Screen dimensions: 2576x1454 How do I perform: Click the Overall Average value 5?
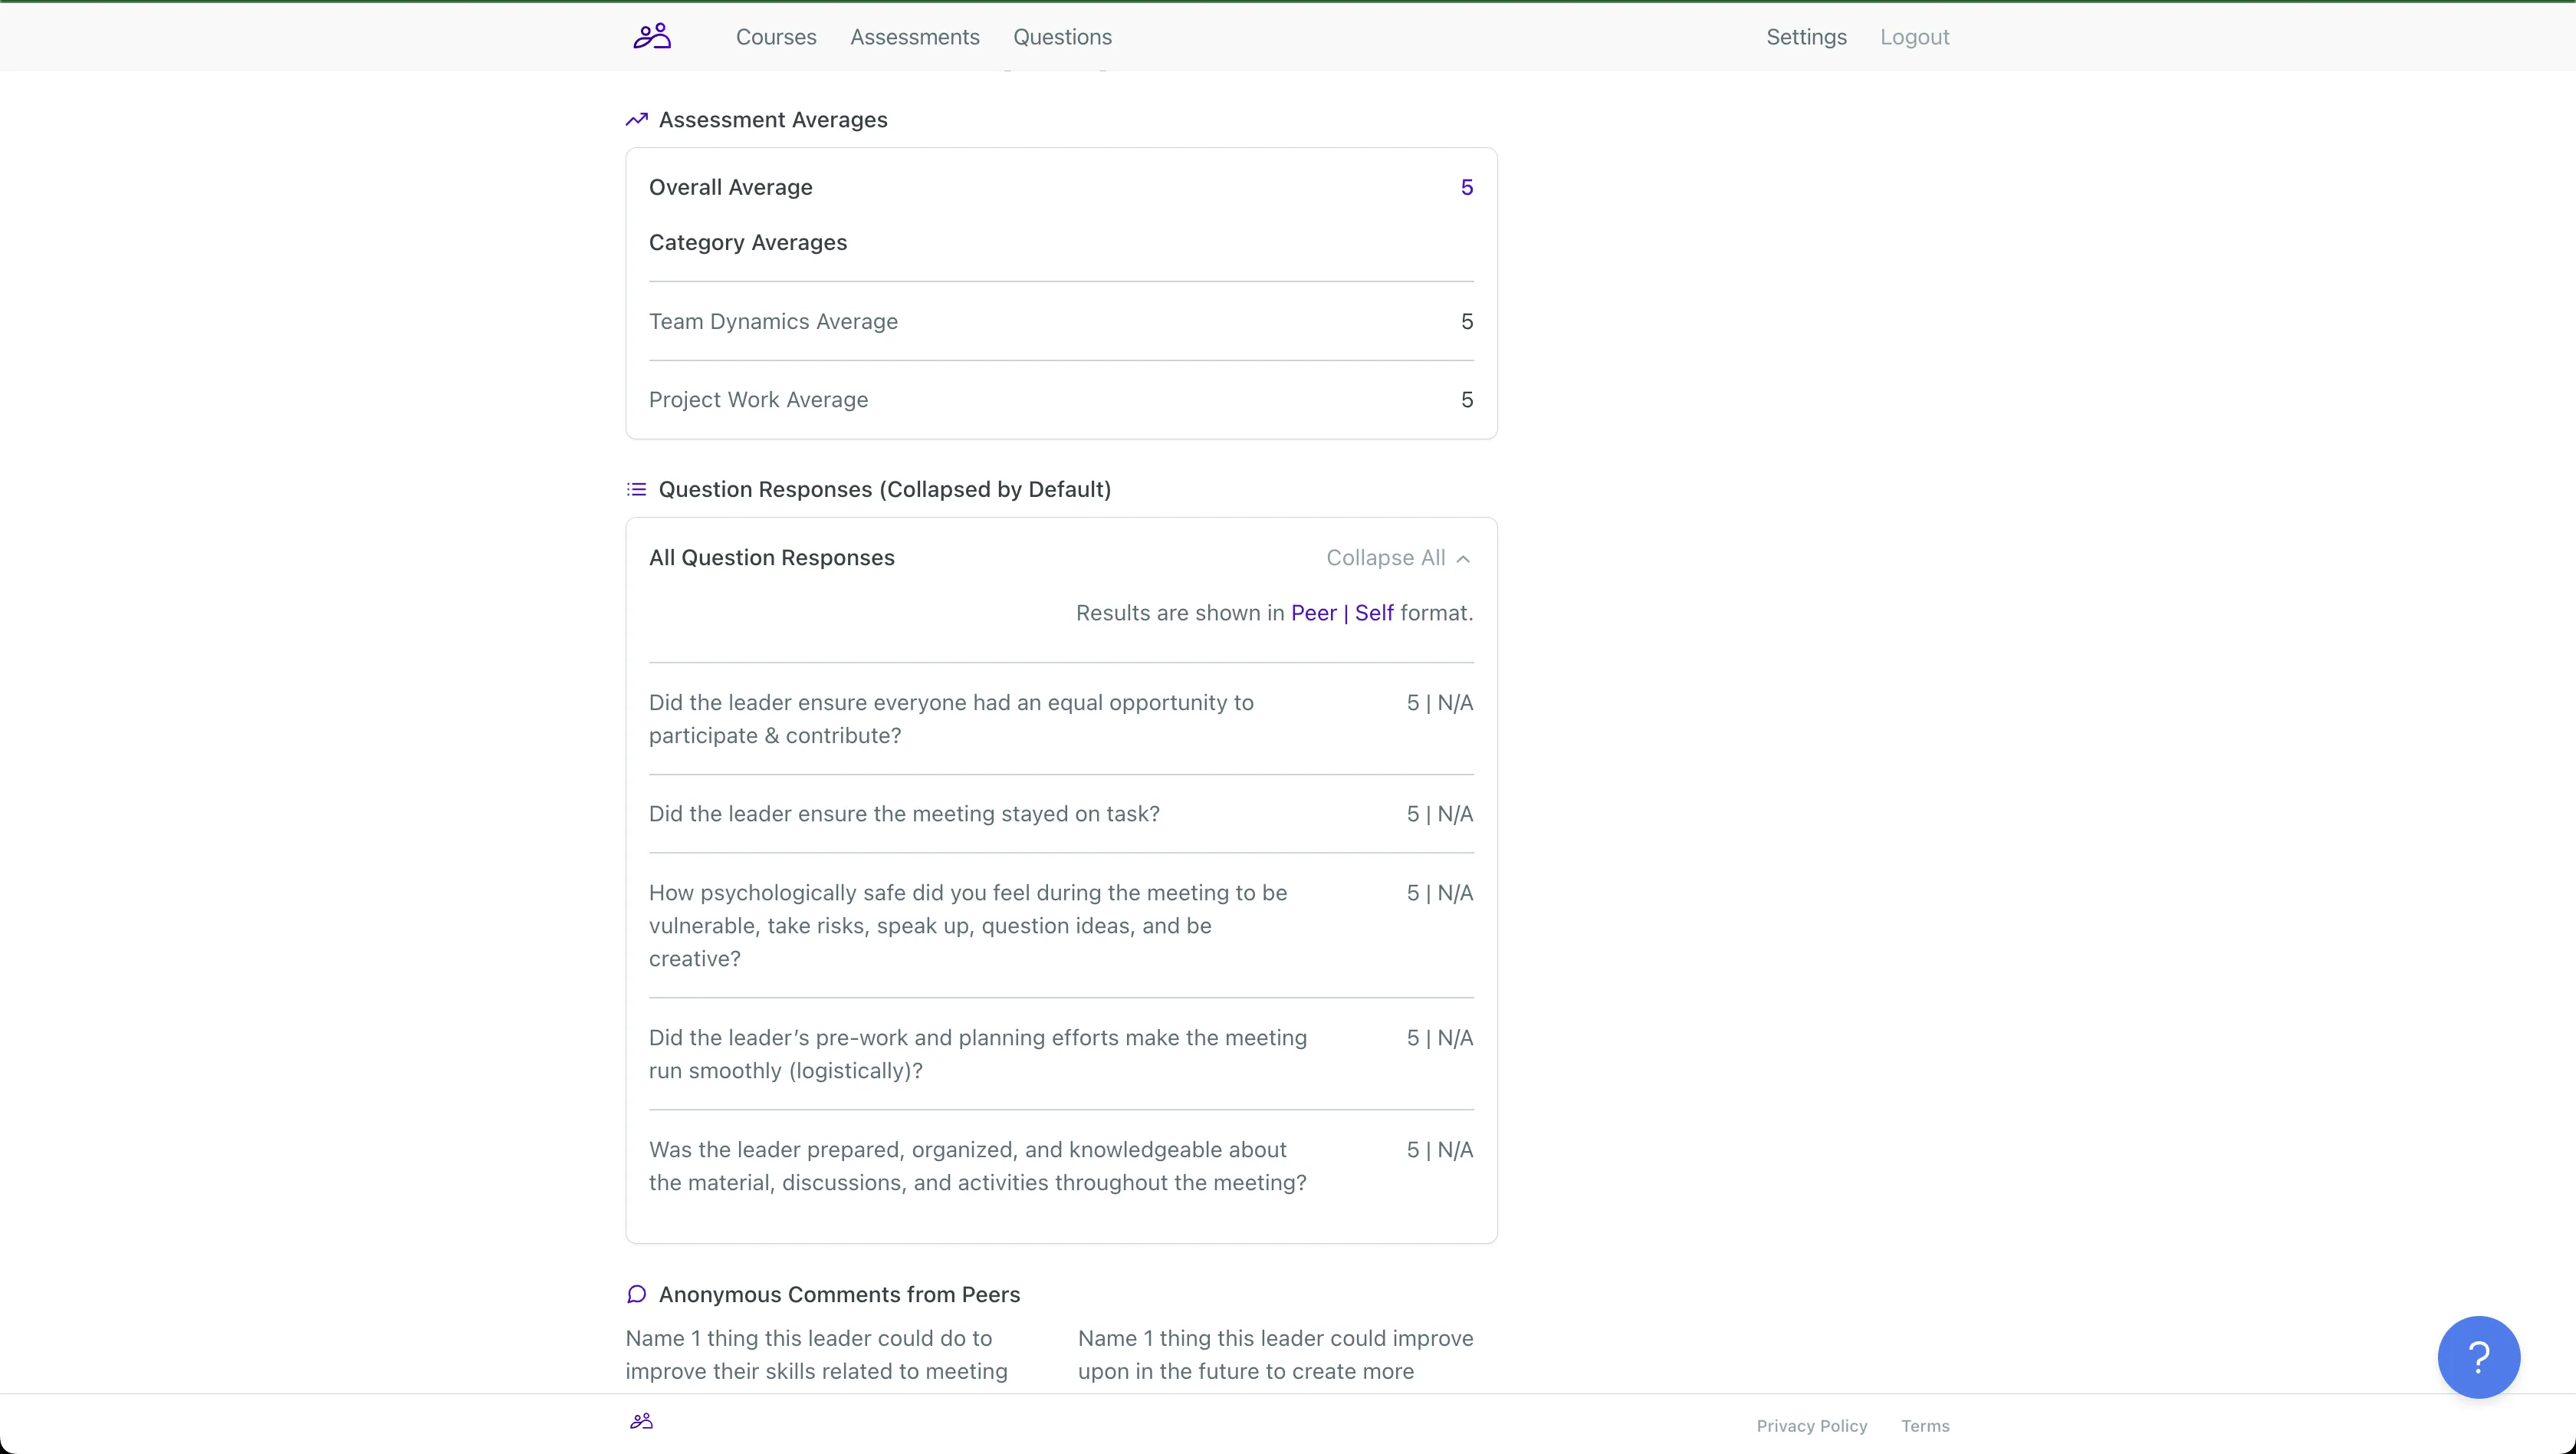point(1466,188)
